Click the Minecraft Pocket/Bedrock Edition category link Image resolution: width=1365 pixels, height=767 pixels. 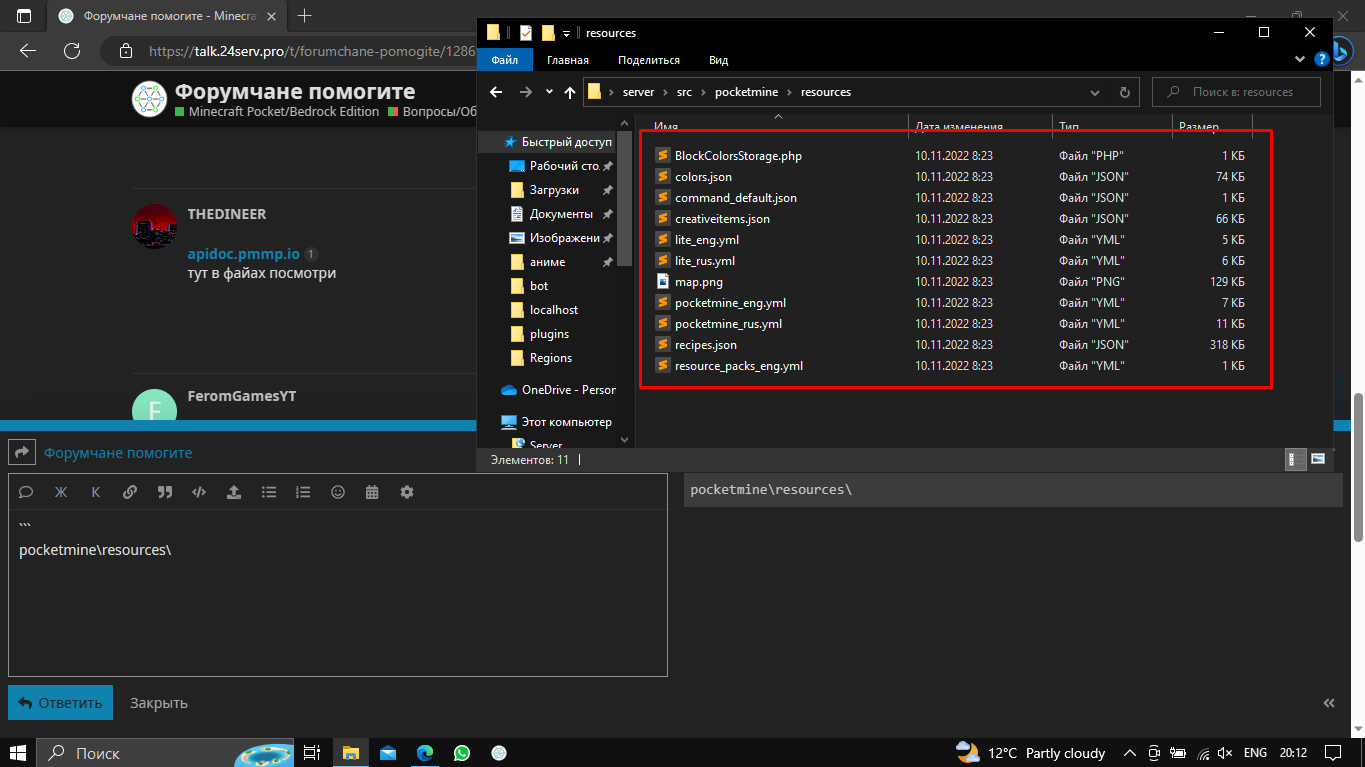[x=284, y=112]
